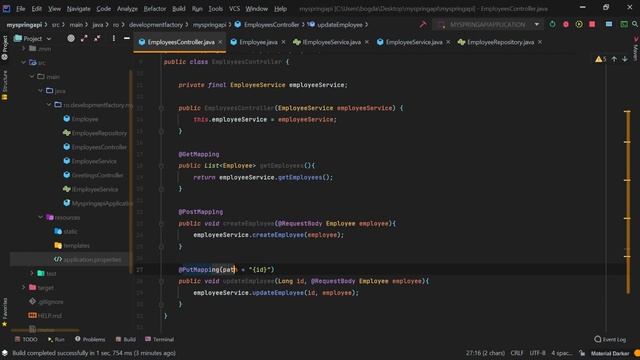Collapse the resources folder in project tree
The height and width of the screenshot is (360, 640).
tap(40, 217)
